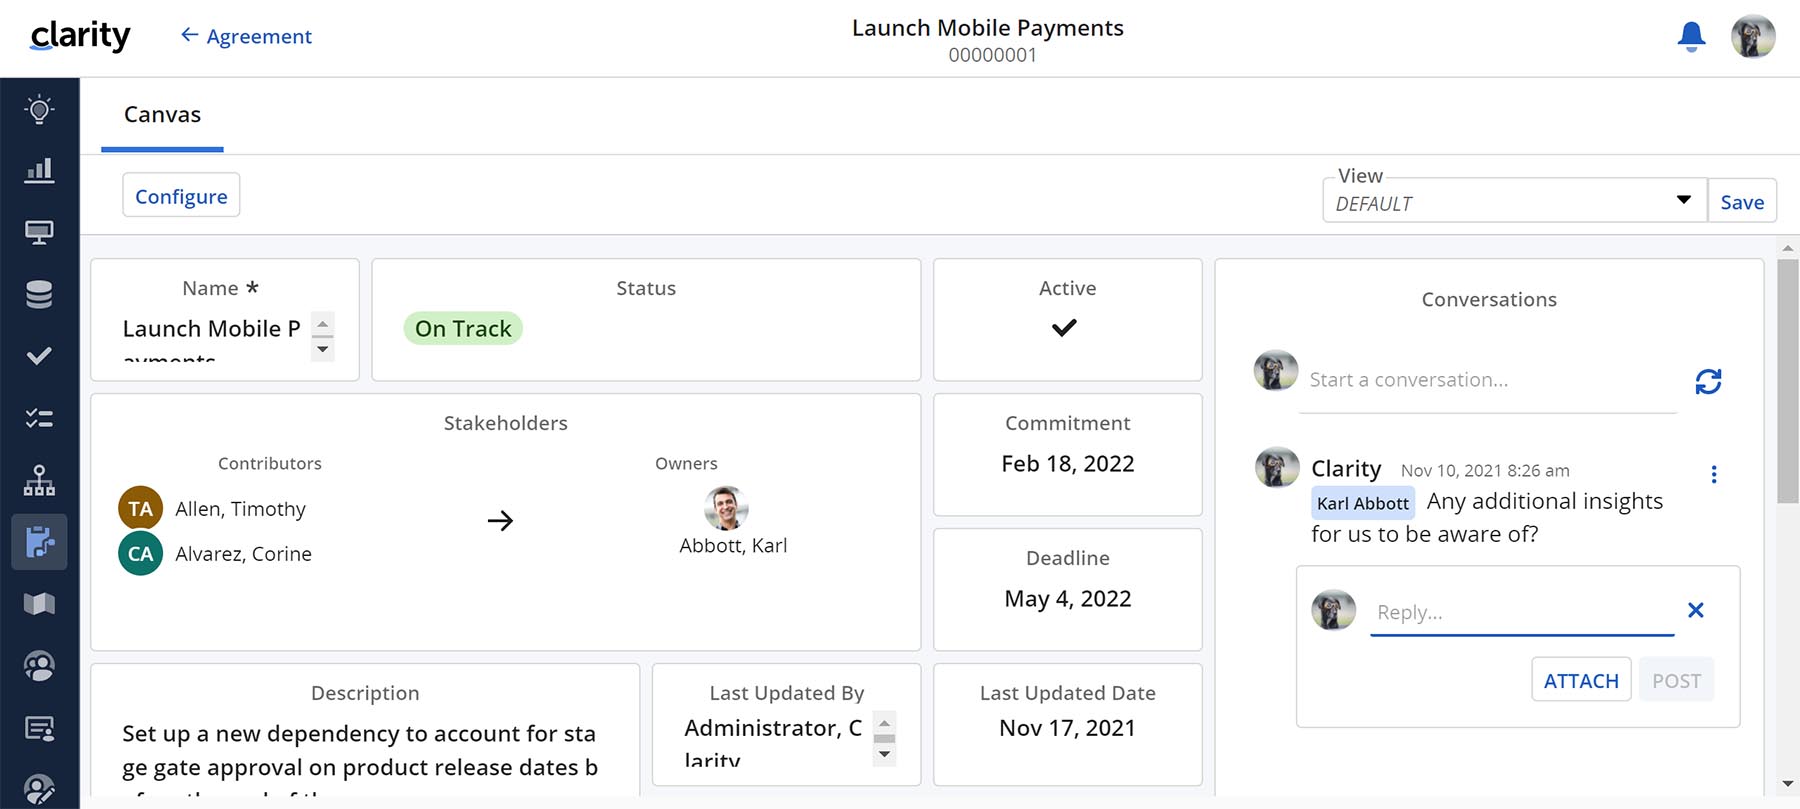Open the list card icon in sidebar
Image resolution: width=1800 pixels, height=809 pixels.
tap(39, 728)
